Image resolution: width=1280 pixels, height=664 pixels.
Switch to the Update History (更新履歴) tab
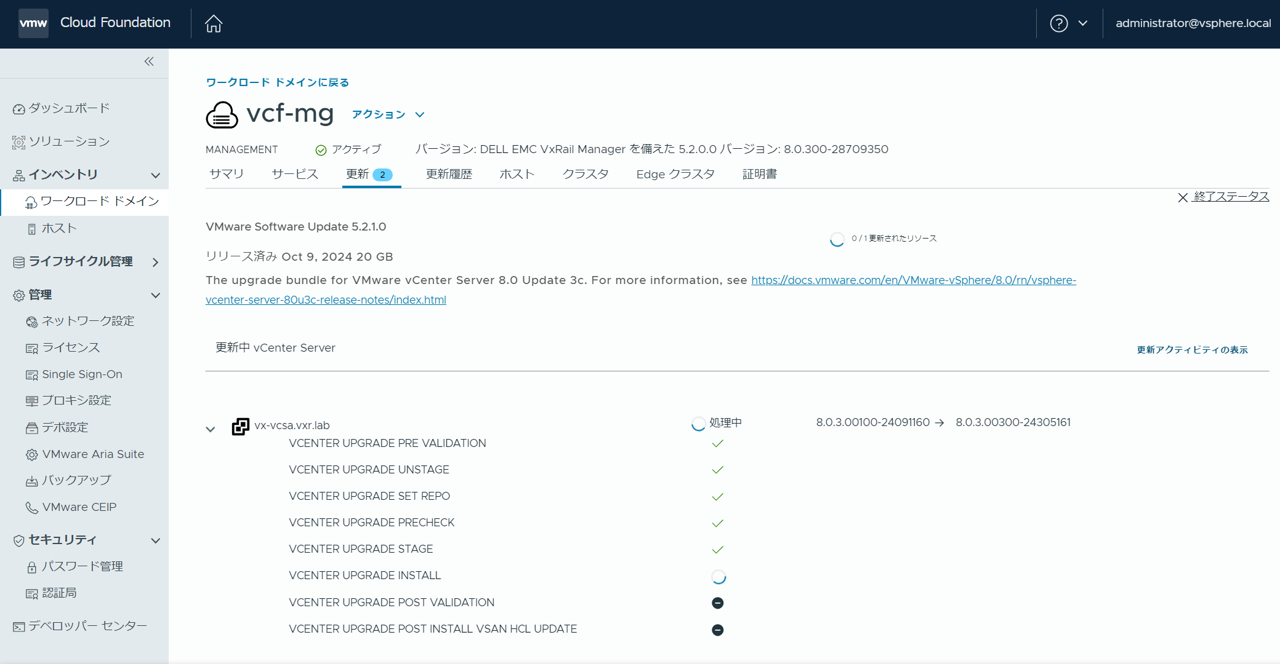448,174
